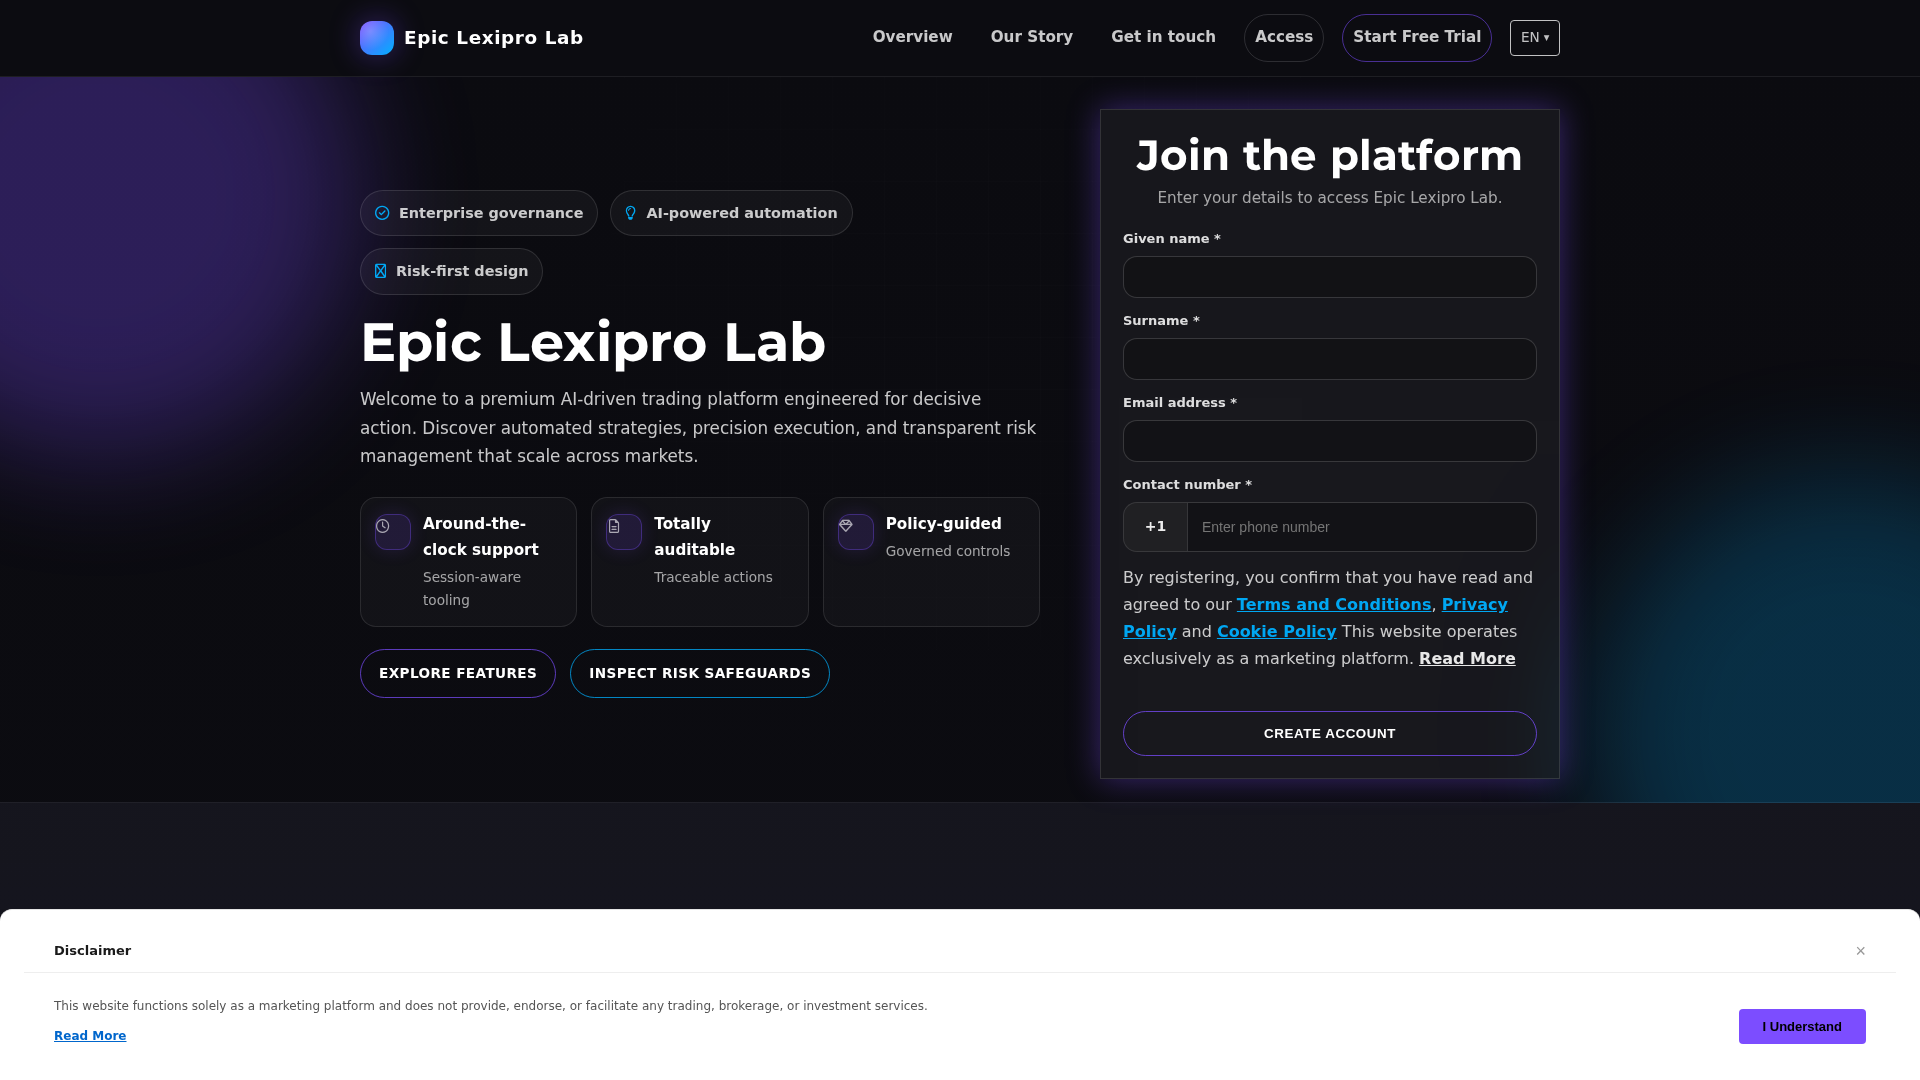Open the Cookie Policy link

1276,632
